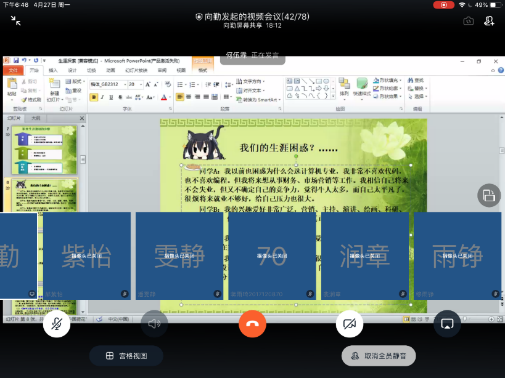Open the add participant icon
Viewport: 505px width, 378px height.
pos(489,21)
